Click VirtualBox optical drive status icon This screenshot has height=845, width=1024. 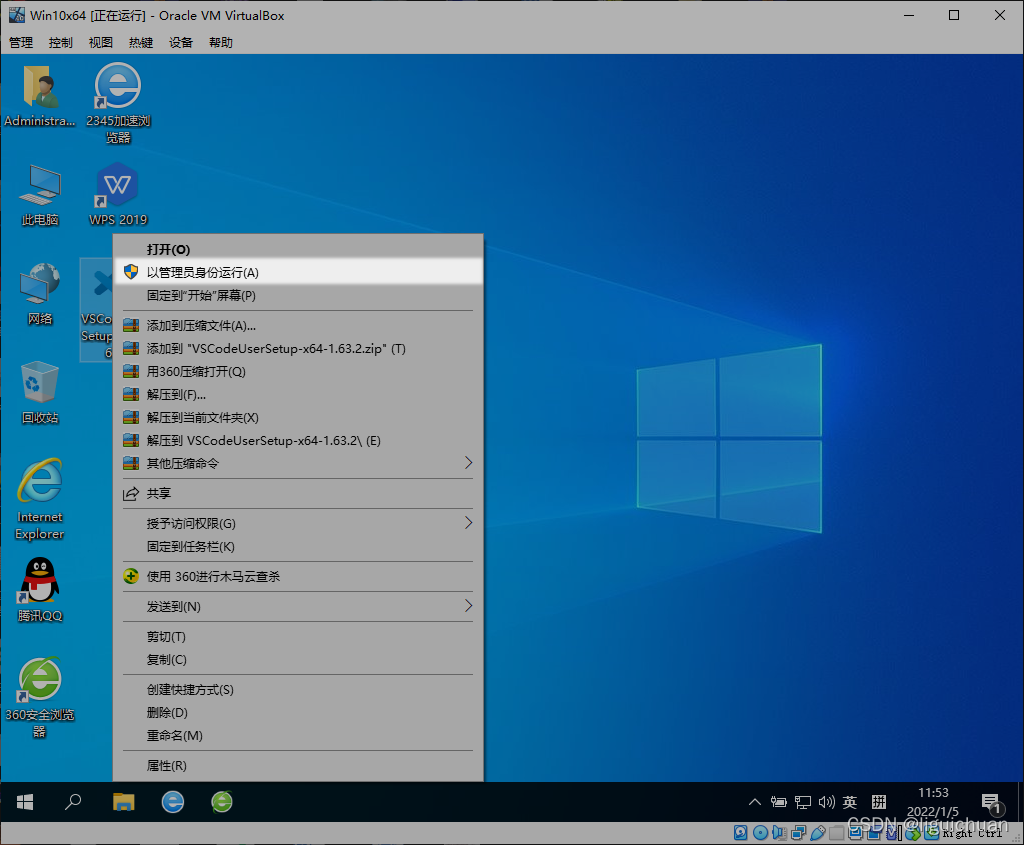760,833
